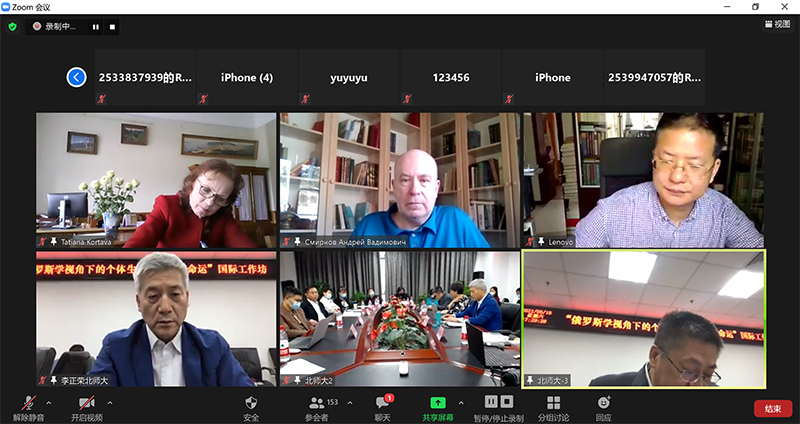The image size is (800, 424).
Task: Open Reactions (回应) menu
Action: (603, 402)
